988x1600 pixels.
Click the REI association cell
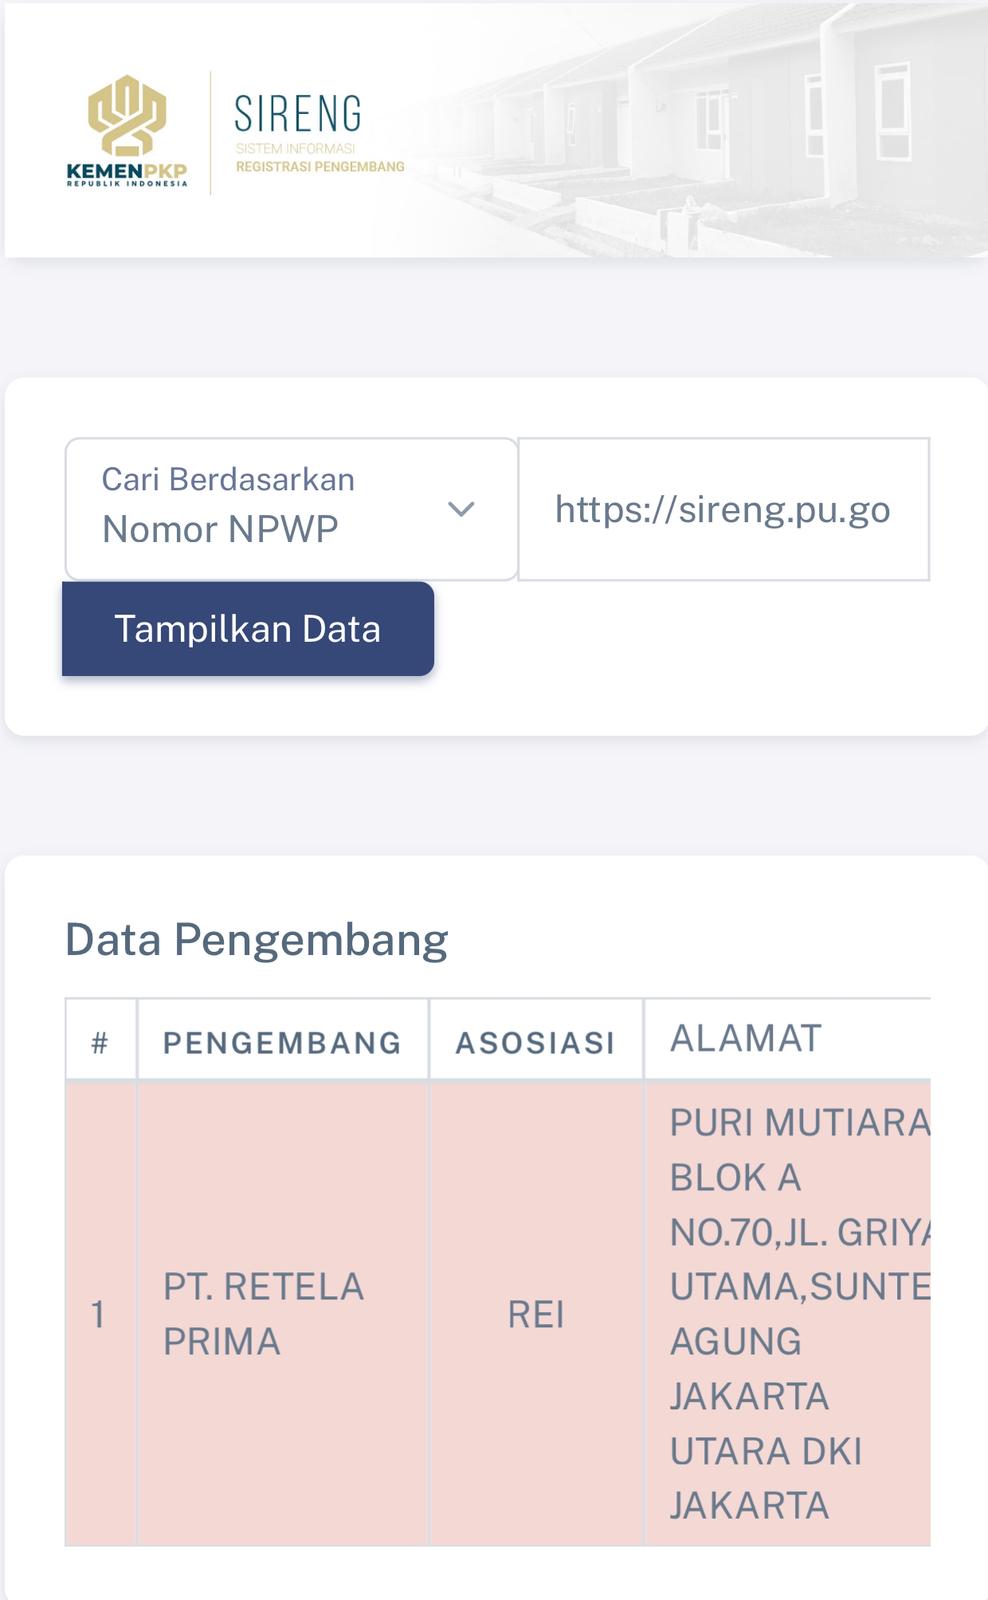pos(536,1314)
